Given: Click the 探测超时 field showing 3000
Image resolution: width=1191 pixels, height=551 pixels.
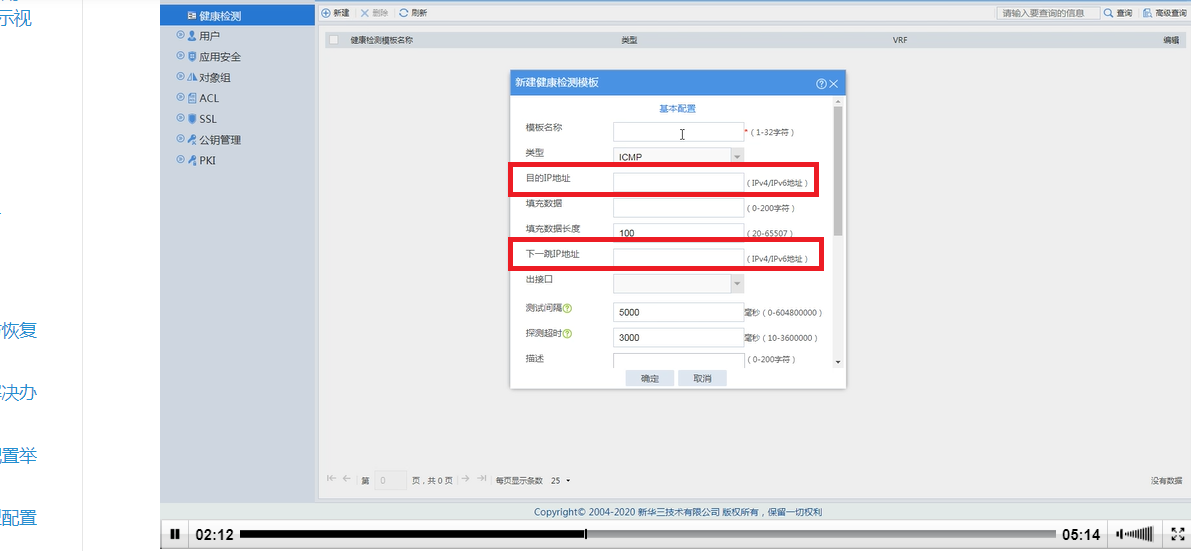Looking at the screenshot, I should coord(679,337).
